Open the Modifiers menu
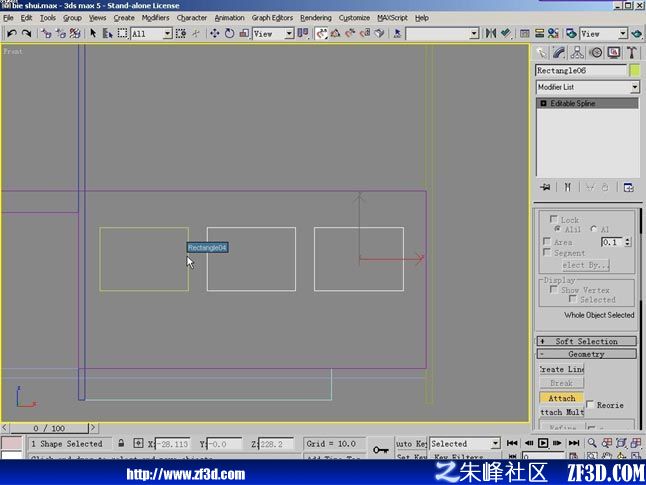Viewport: 646px width, 485px height. click(155, 18)
